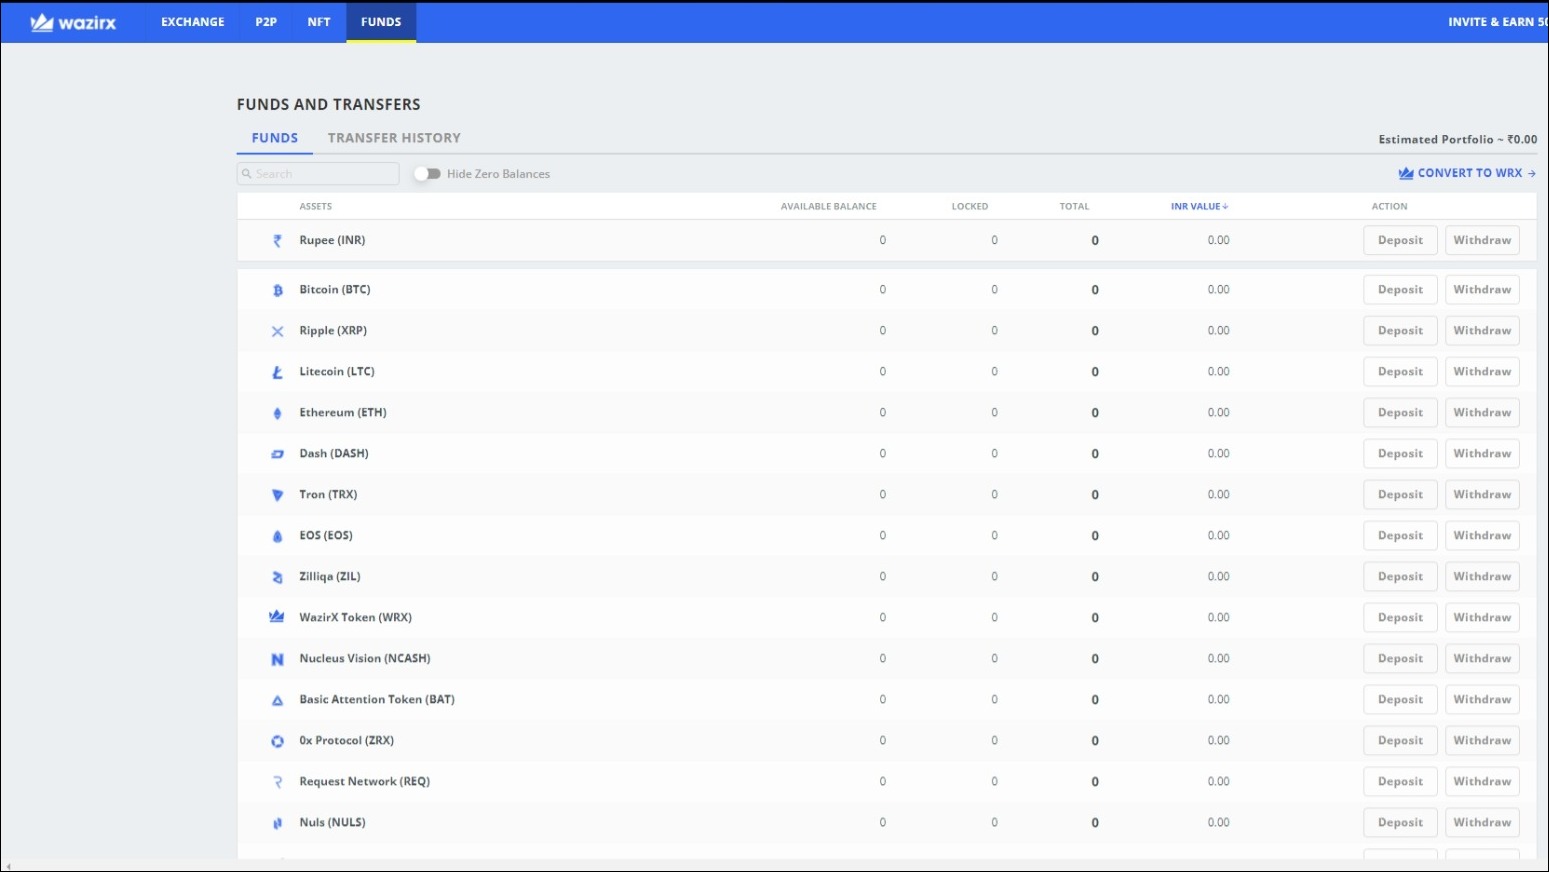Click the WazirX Token (WRX) crown icon

pyautogui.click(x=277, y=617)
